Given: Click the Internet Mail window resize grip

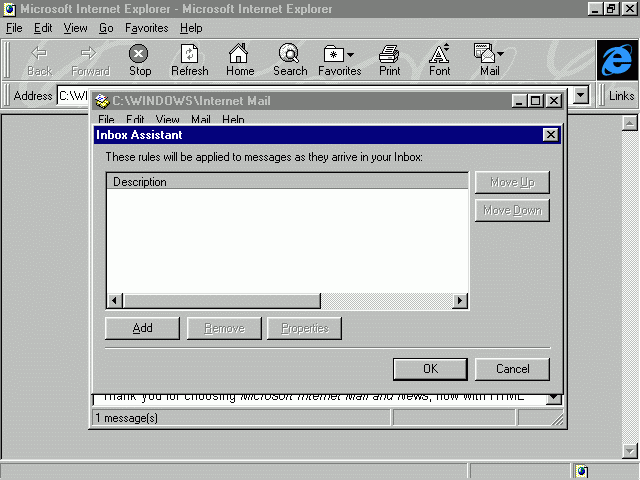Looking at the screenshot, I should pyautogui.click(x=557, y=419).
